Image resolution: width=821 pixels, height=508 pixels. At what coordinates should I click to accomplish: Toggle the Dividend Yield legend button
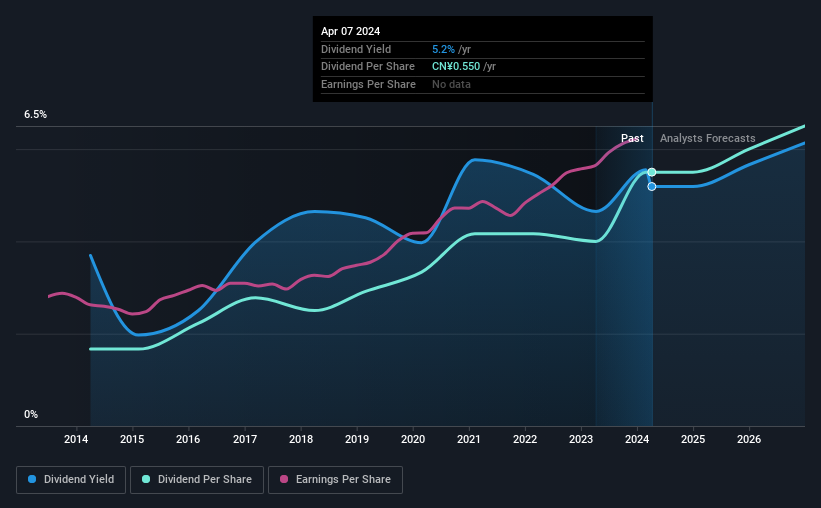coord(71,480)
